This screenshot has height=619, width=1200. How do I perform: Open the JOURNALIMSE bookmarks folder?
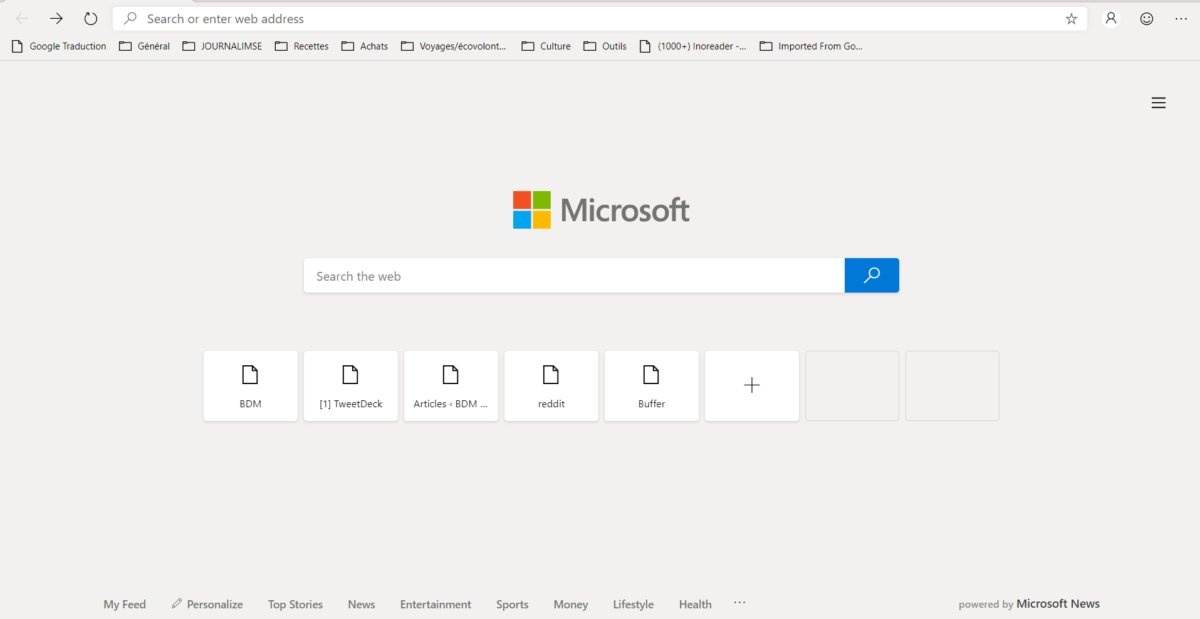click(222, 46)
